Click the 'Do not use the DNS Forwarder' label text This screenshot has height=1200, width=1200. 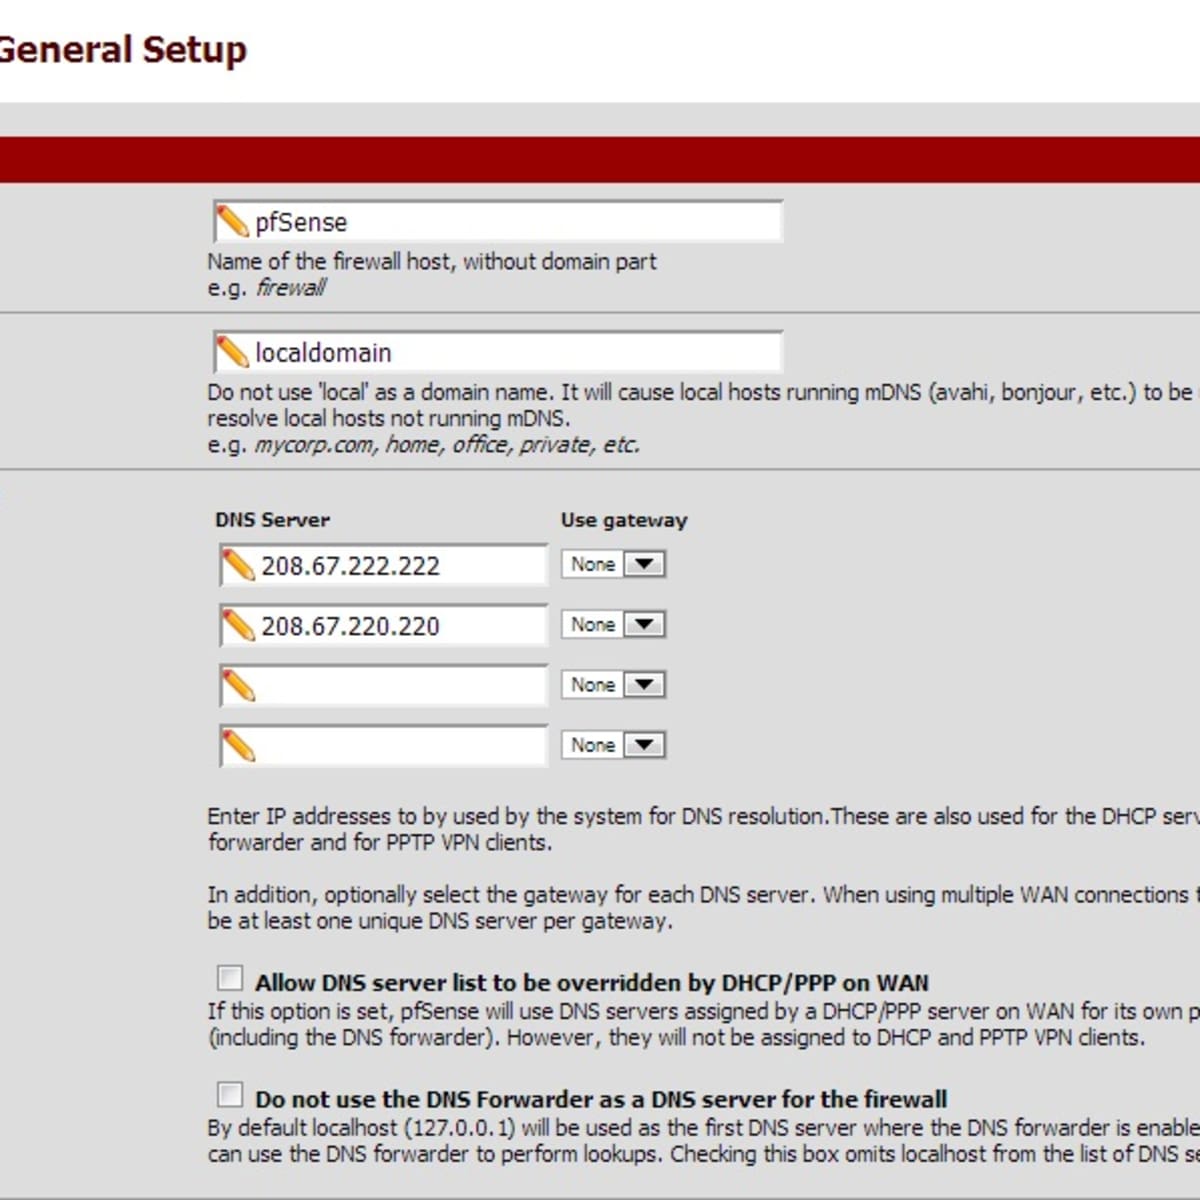point(600,1100)
